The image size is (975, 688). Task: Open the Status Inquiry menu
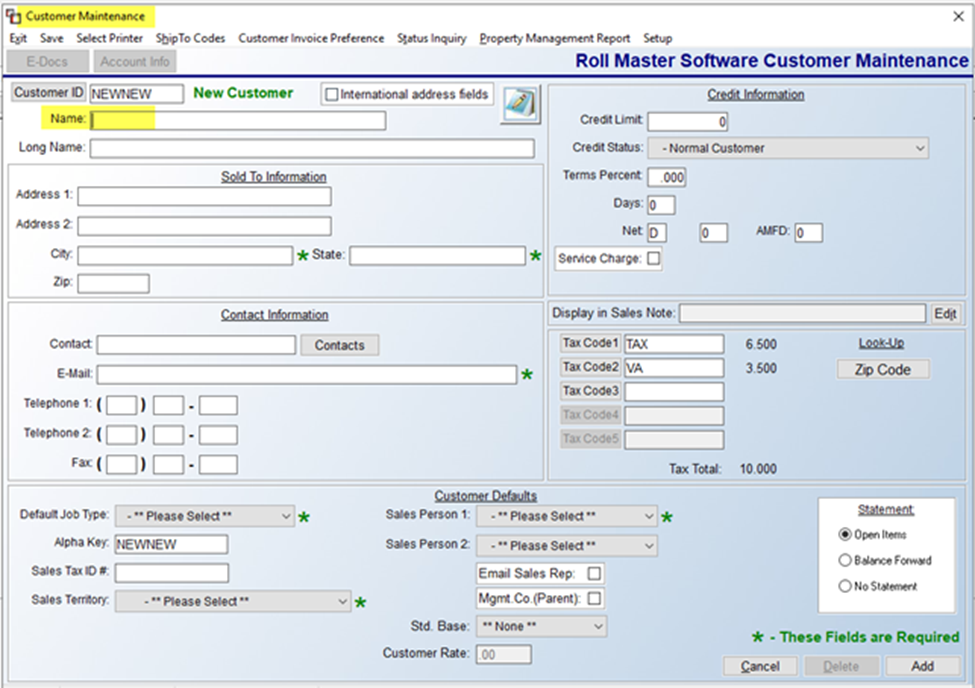pos(431,38)
